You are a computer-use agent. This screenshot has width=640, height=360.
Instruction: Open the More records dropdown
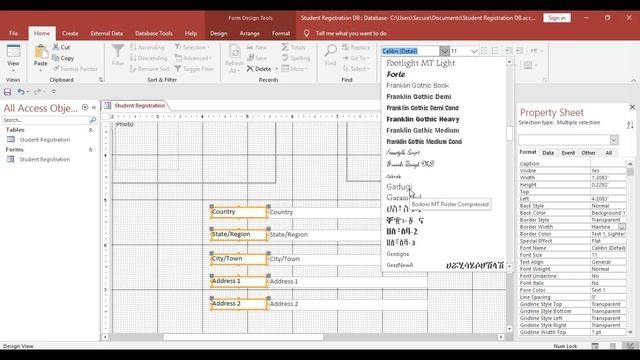(295, 69)
